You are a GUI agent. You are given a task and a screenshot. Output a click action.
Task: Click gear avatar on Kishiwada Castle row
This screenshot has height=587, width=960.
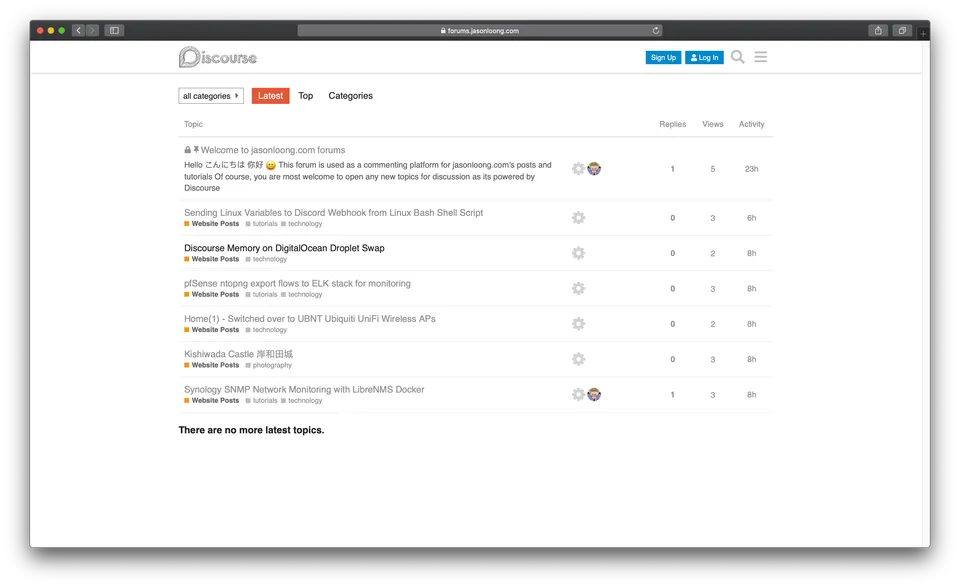pyautogui.click(x=578, y=359)
